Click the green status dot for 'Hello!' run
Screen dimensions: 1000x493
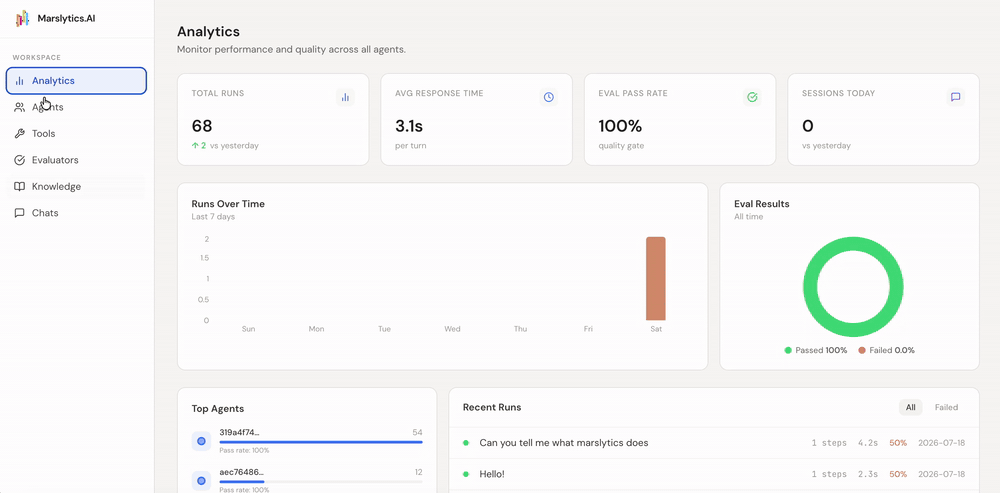point(466,475)
